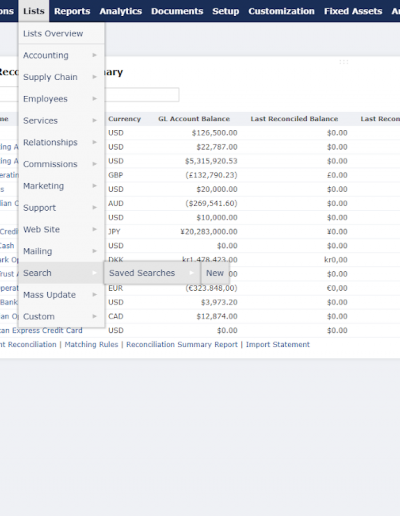
Task: Open the Reconciliation Summary Report link
Action: [x=182, y=344]
